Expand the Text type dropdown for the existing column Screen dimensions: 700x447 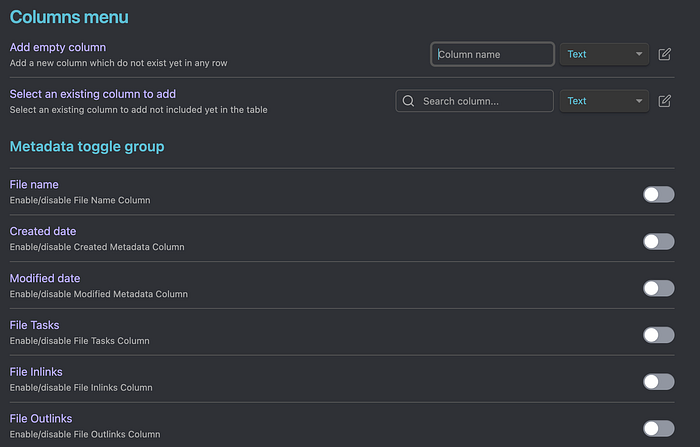604,101
